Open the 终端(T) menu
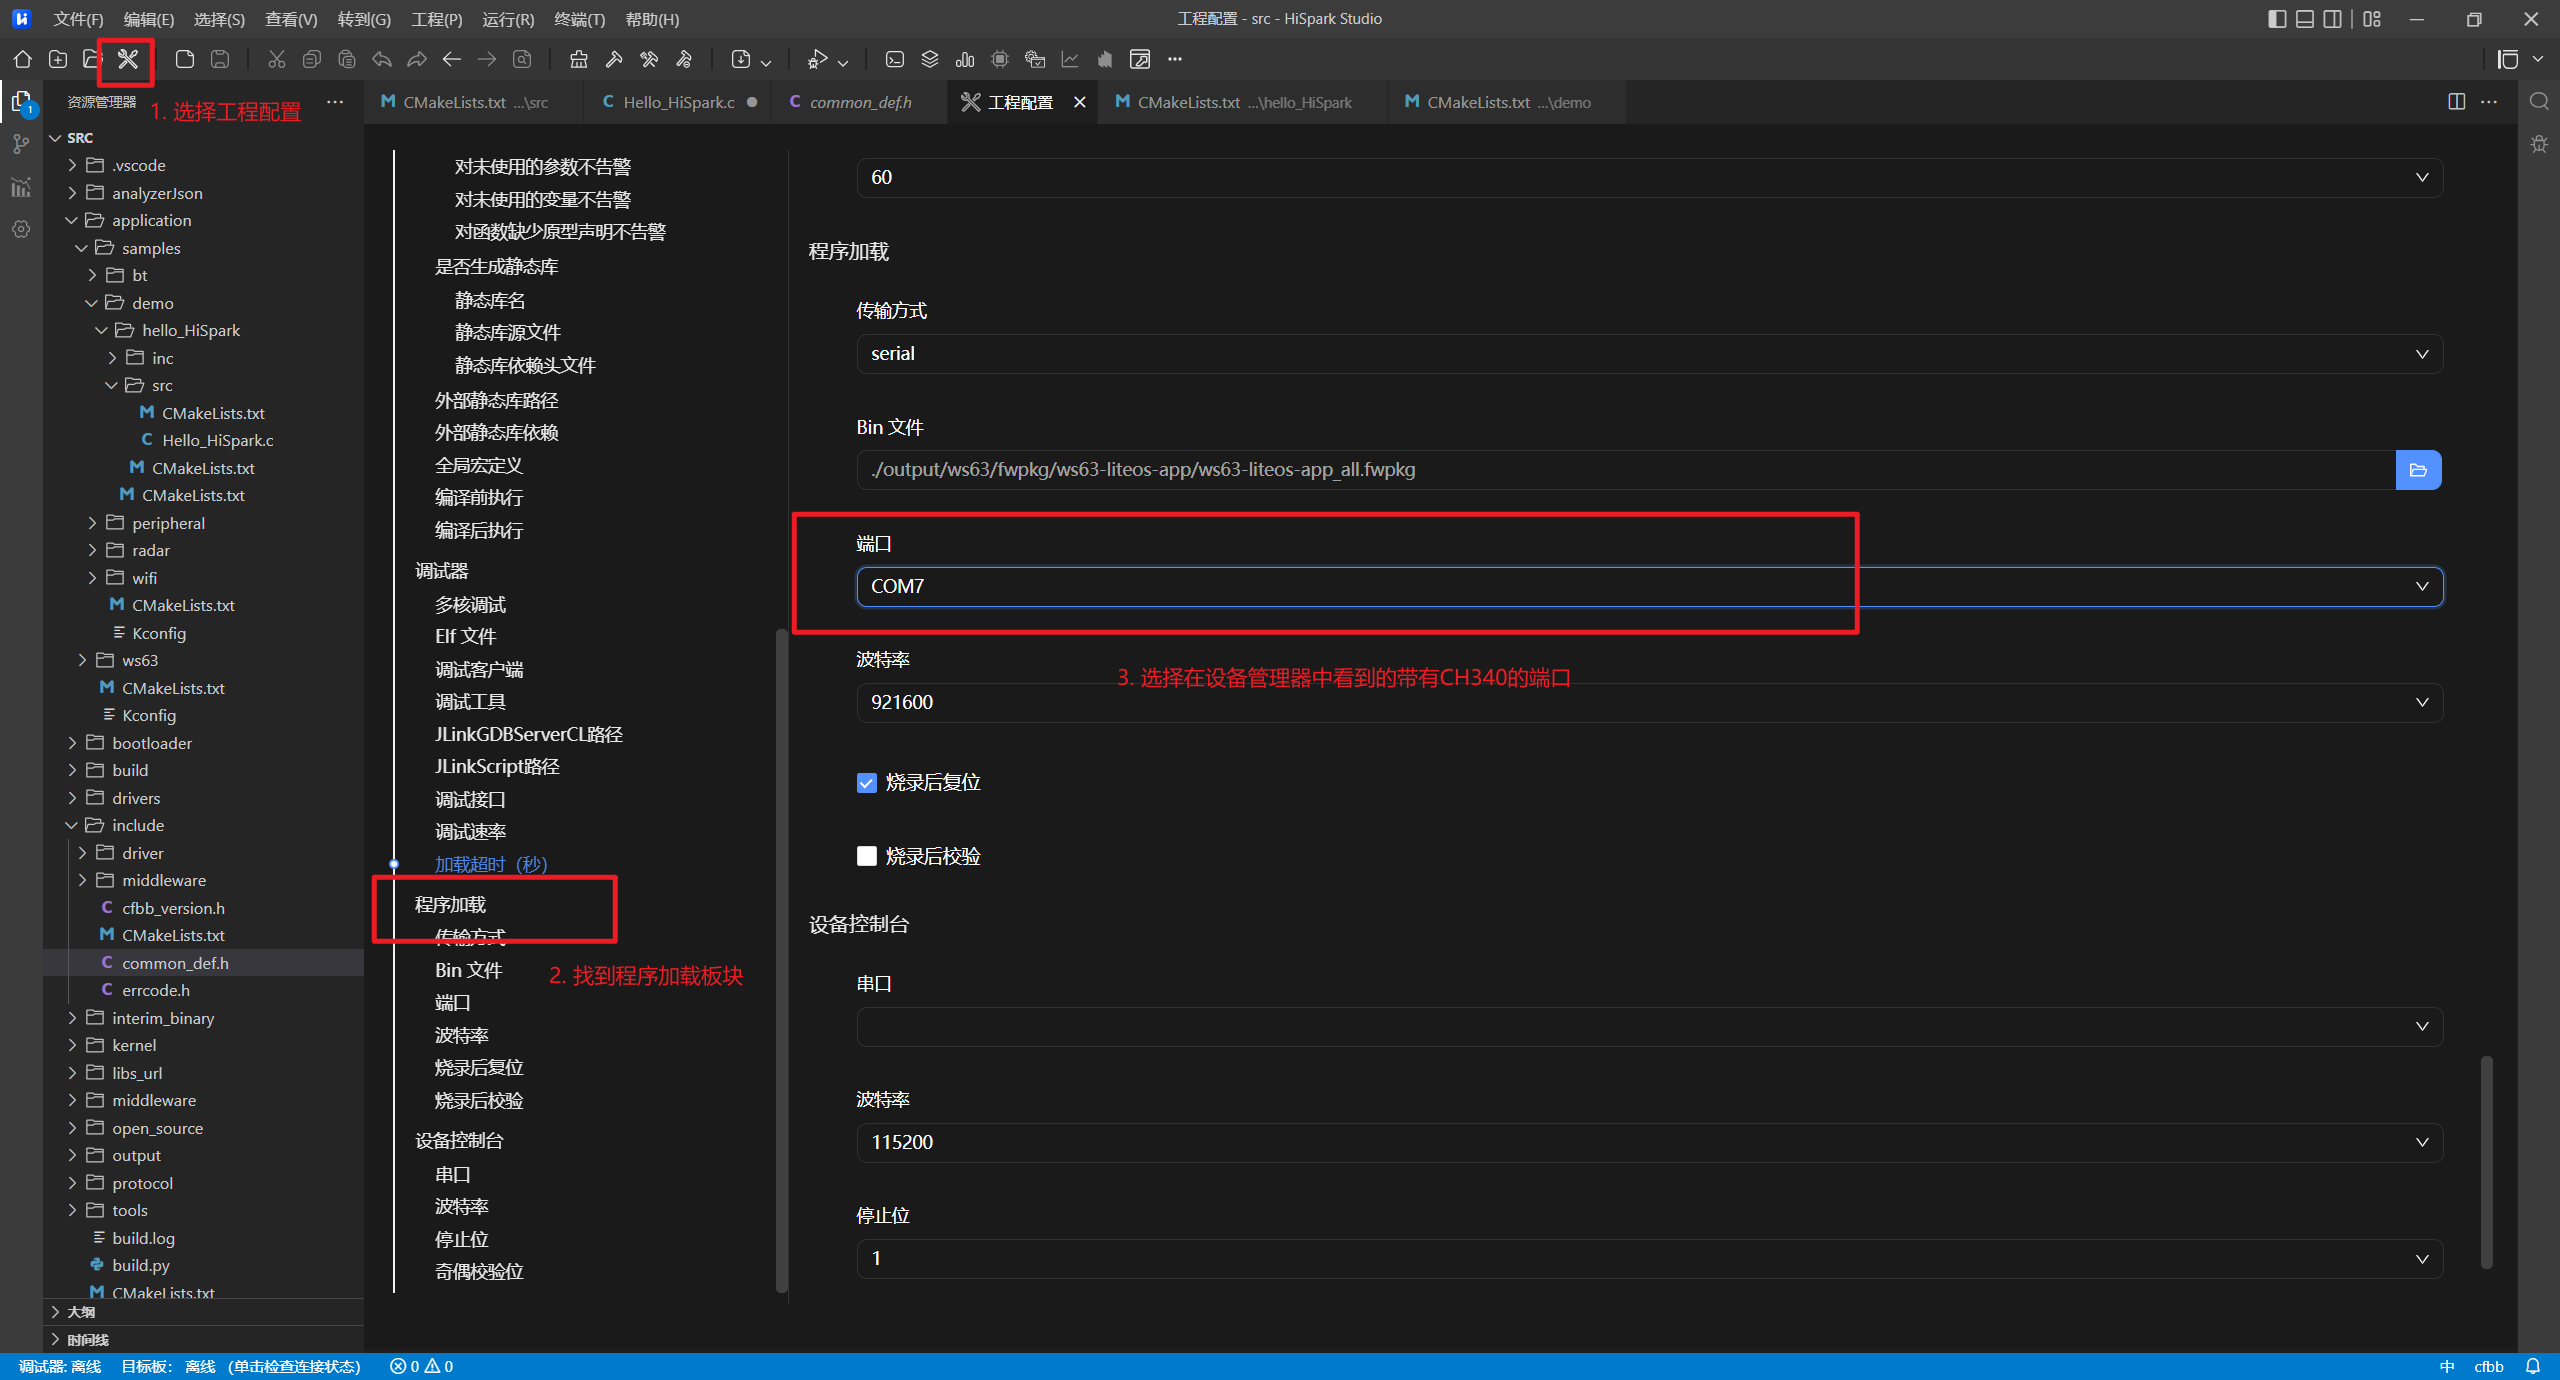The width and height of the screenshot is (2560, 1380). (x=579, y=19)
